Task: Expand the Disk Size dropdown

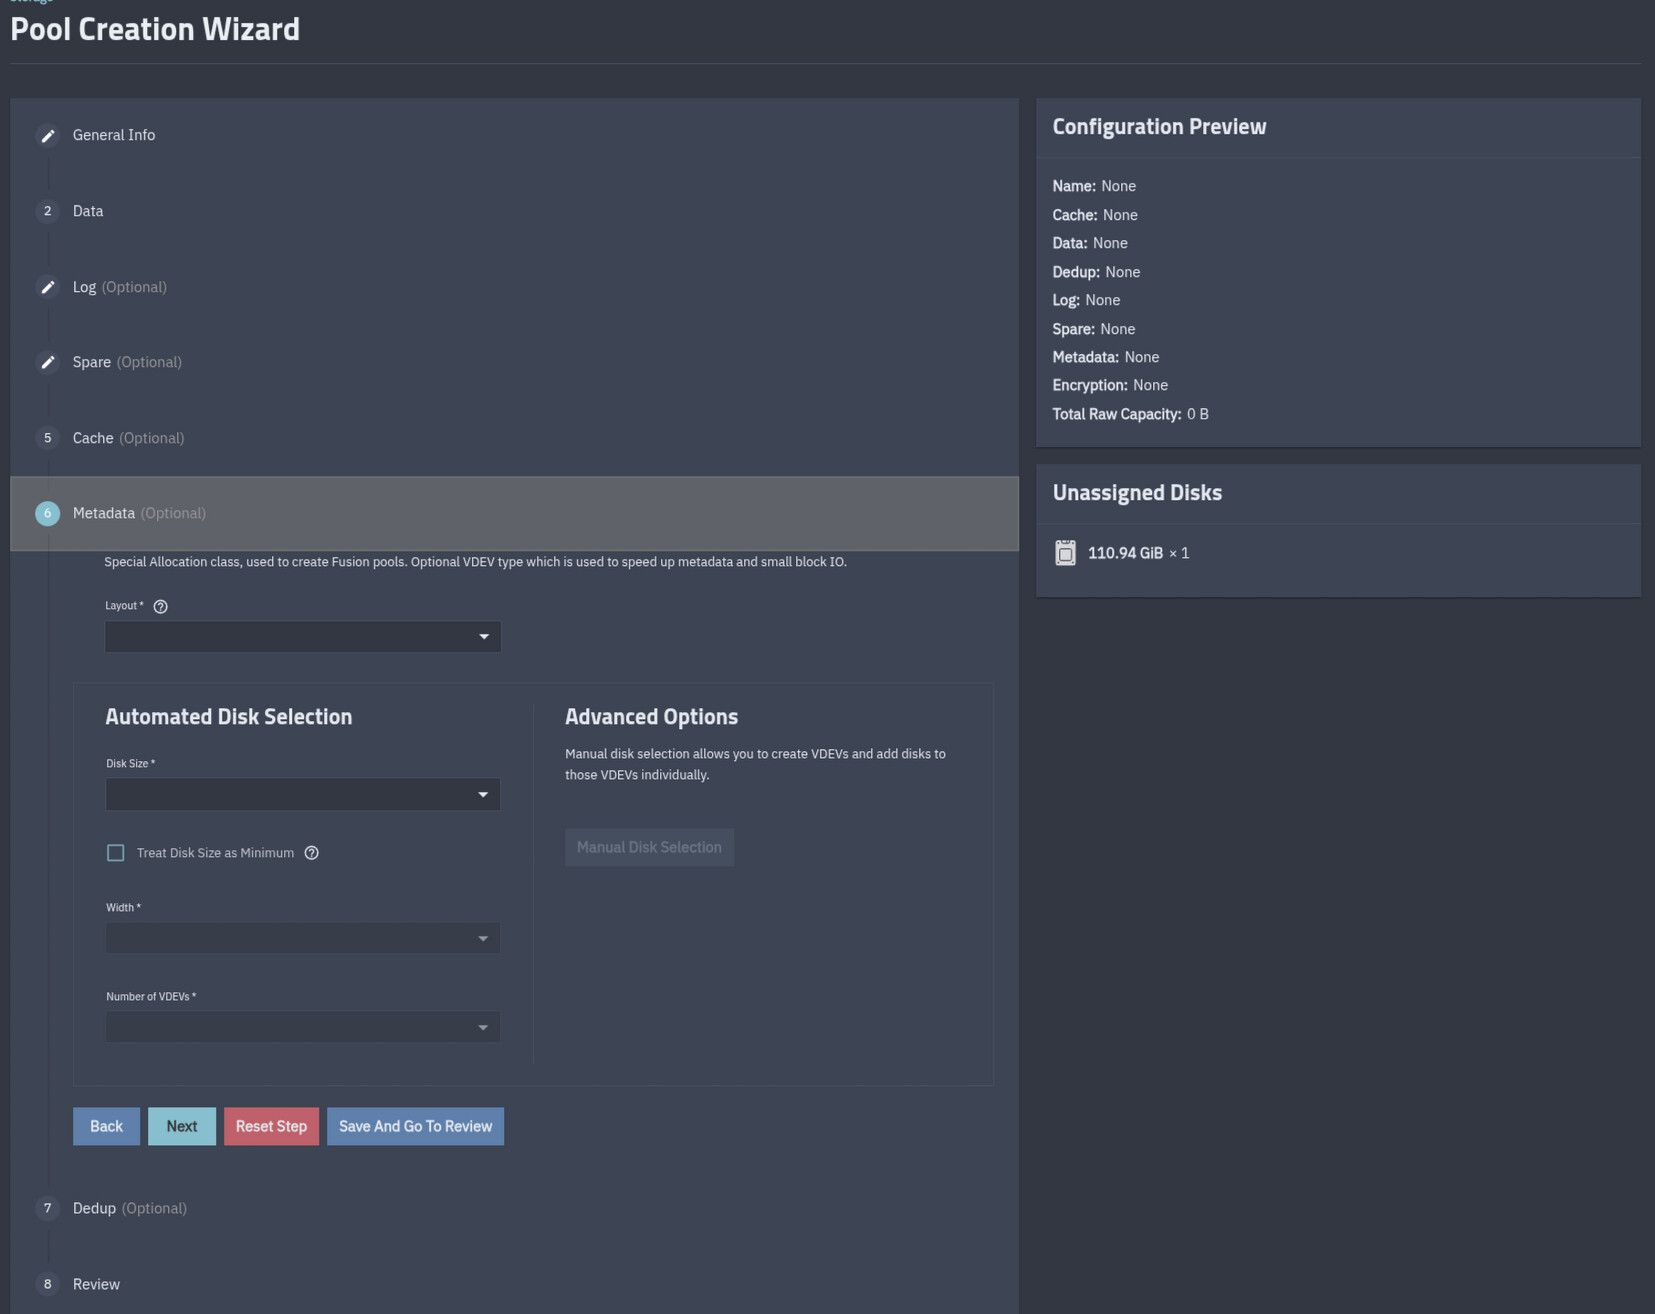Action: tap(302, 795)
